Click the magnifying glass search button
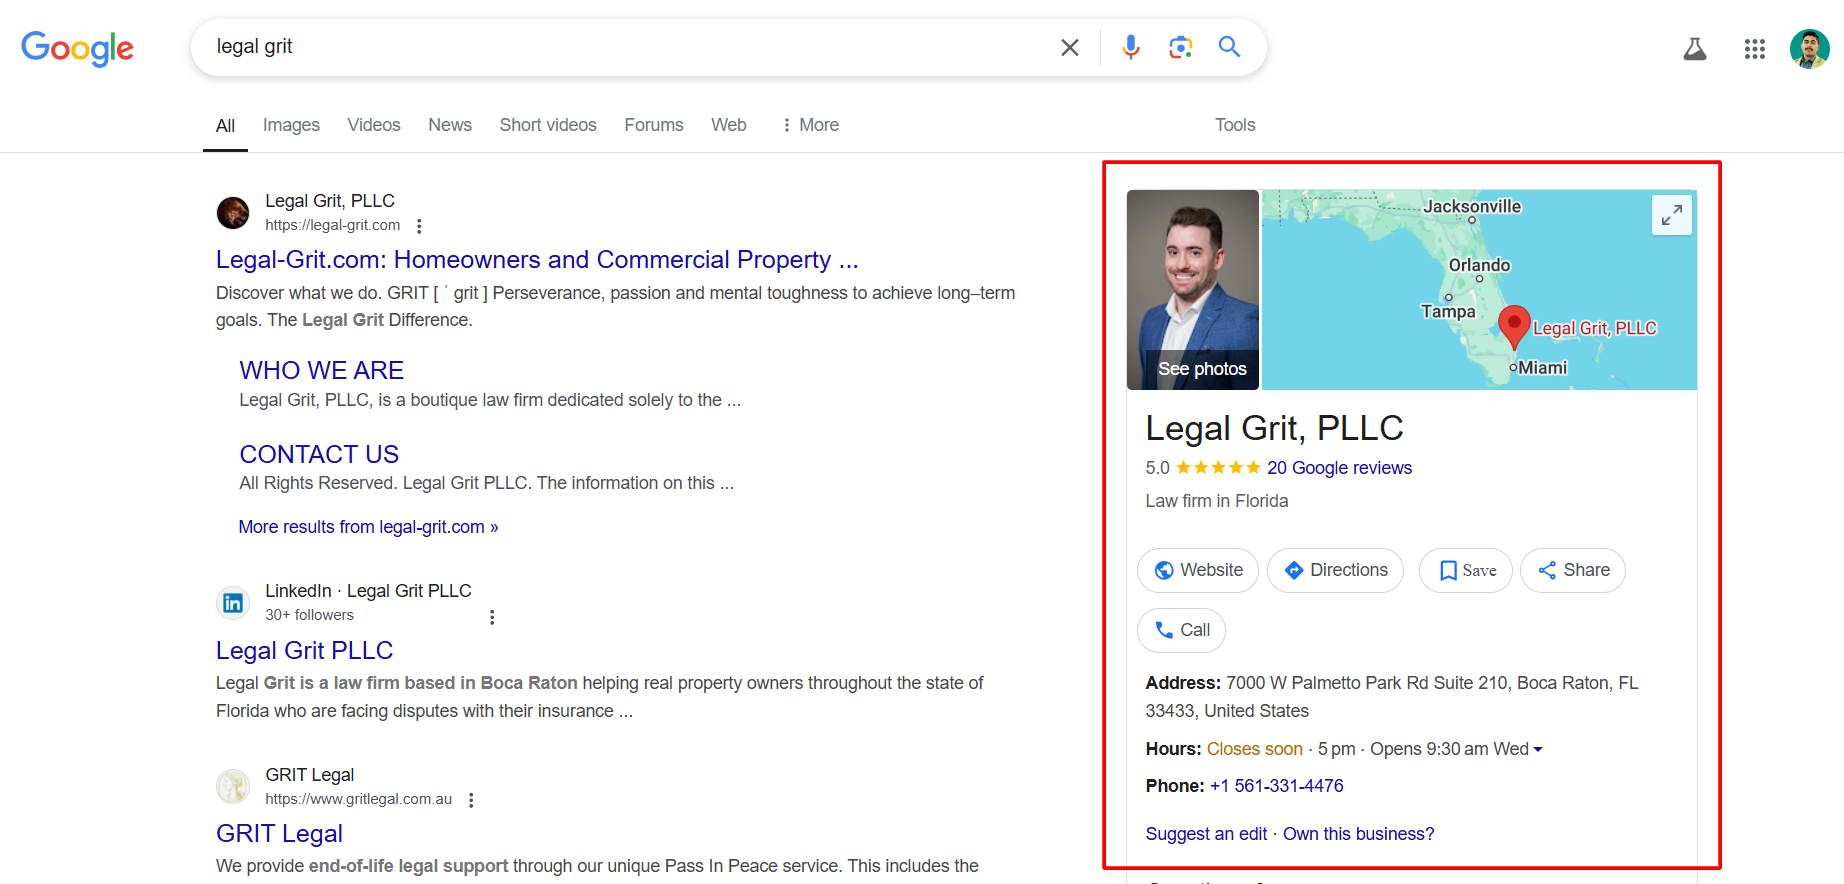Viewport: 1844px width, 884px height. tap(1229, 47)
